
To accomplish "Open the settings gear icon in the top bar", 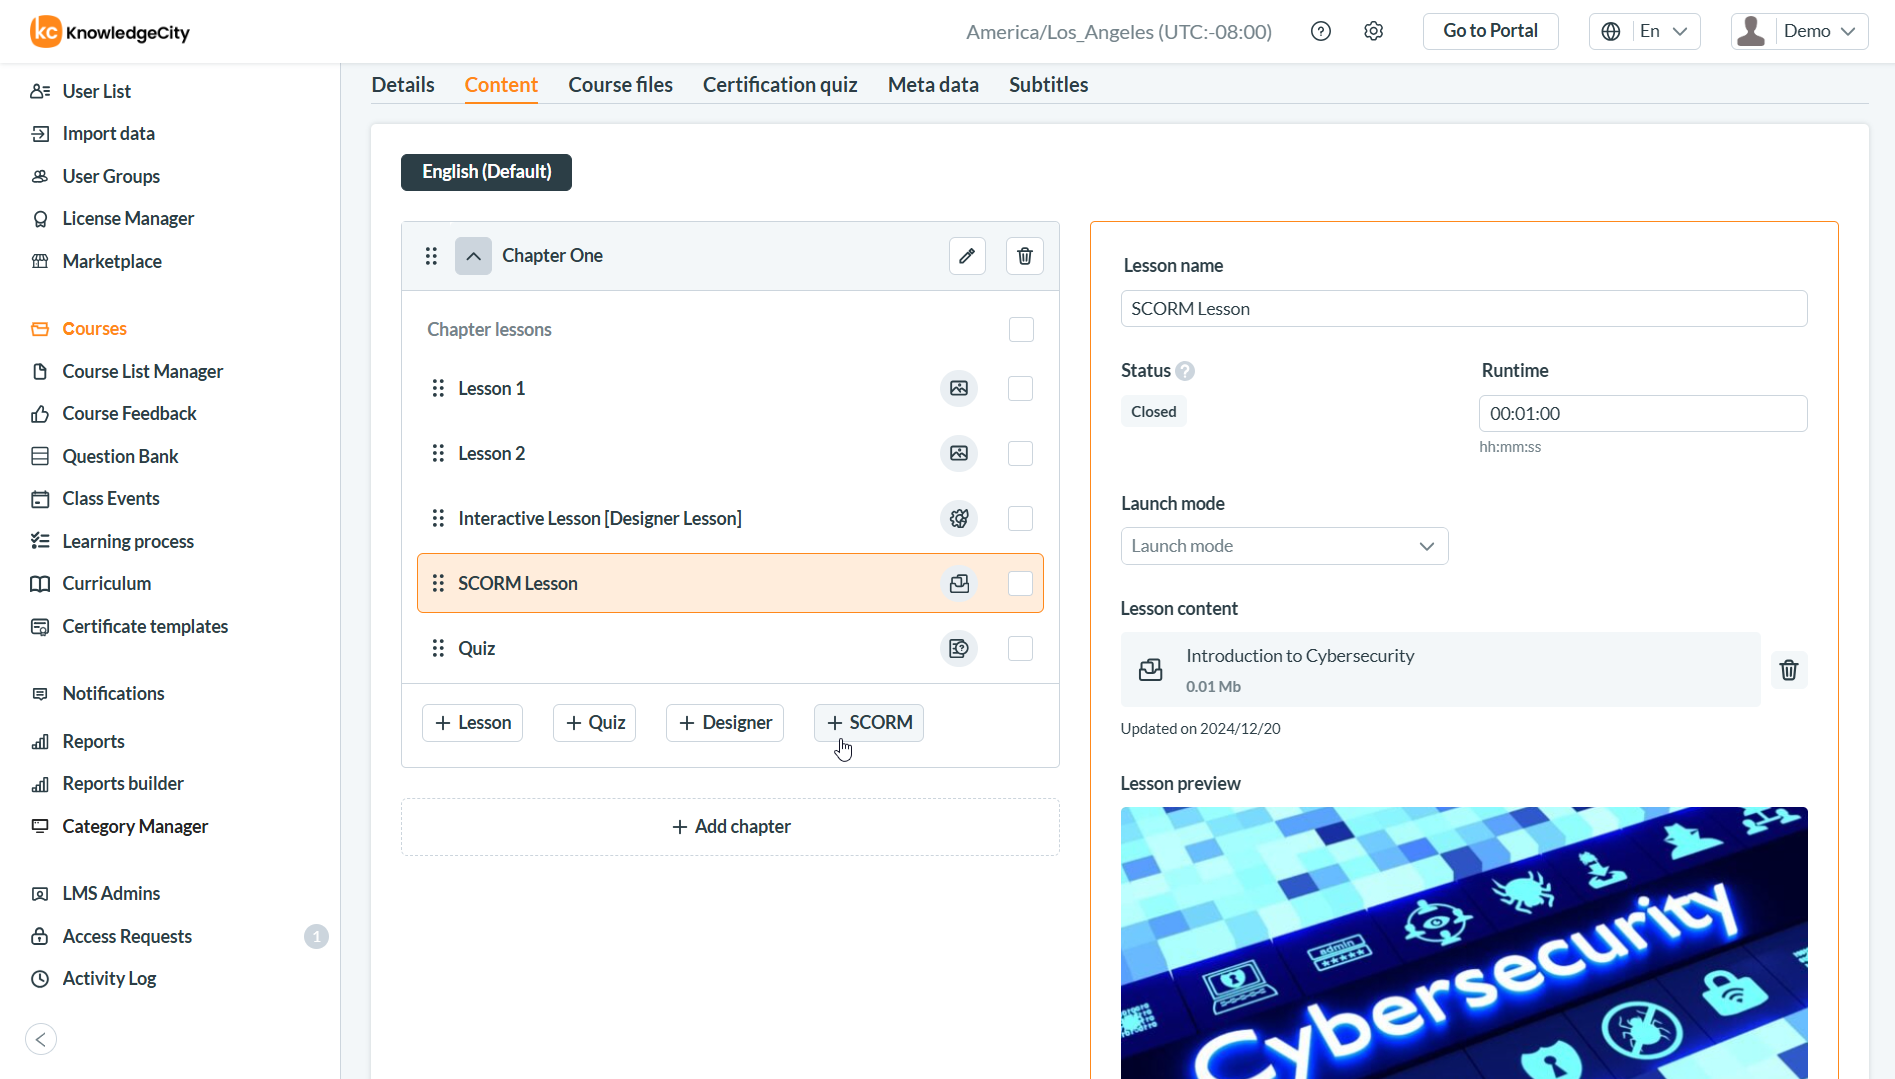I will coord(1373,31).
